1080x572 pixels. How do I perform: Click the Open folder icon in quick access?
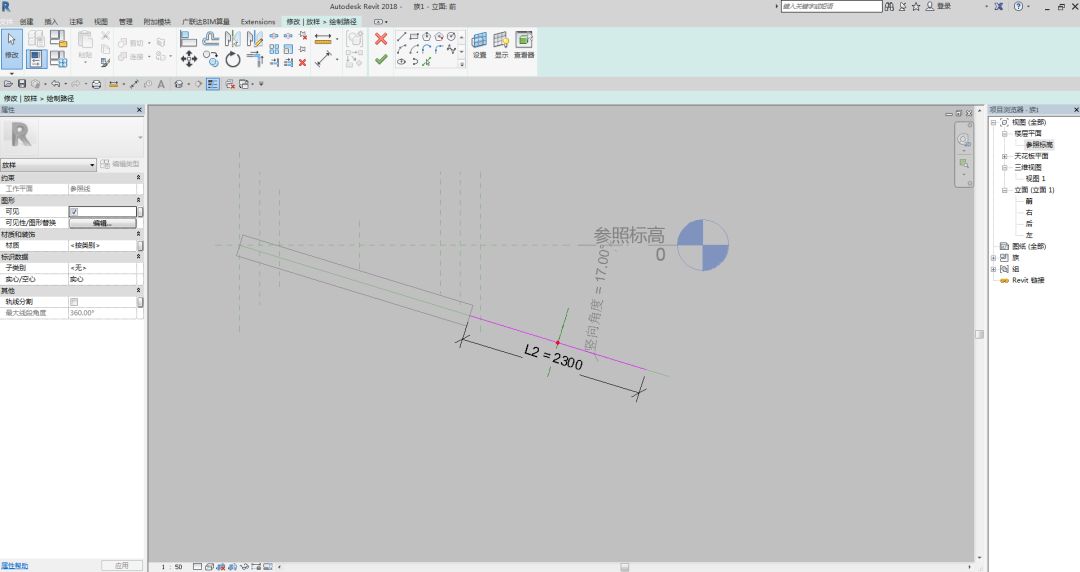tap(8, 84)
